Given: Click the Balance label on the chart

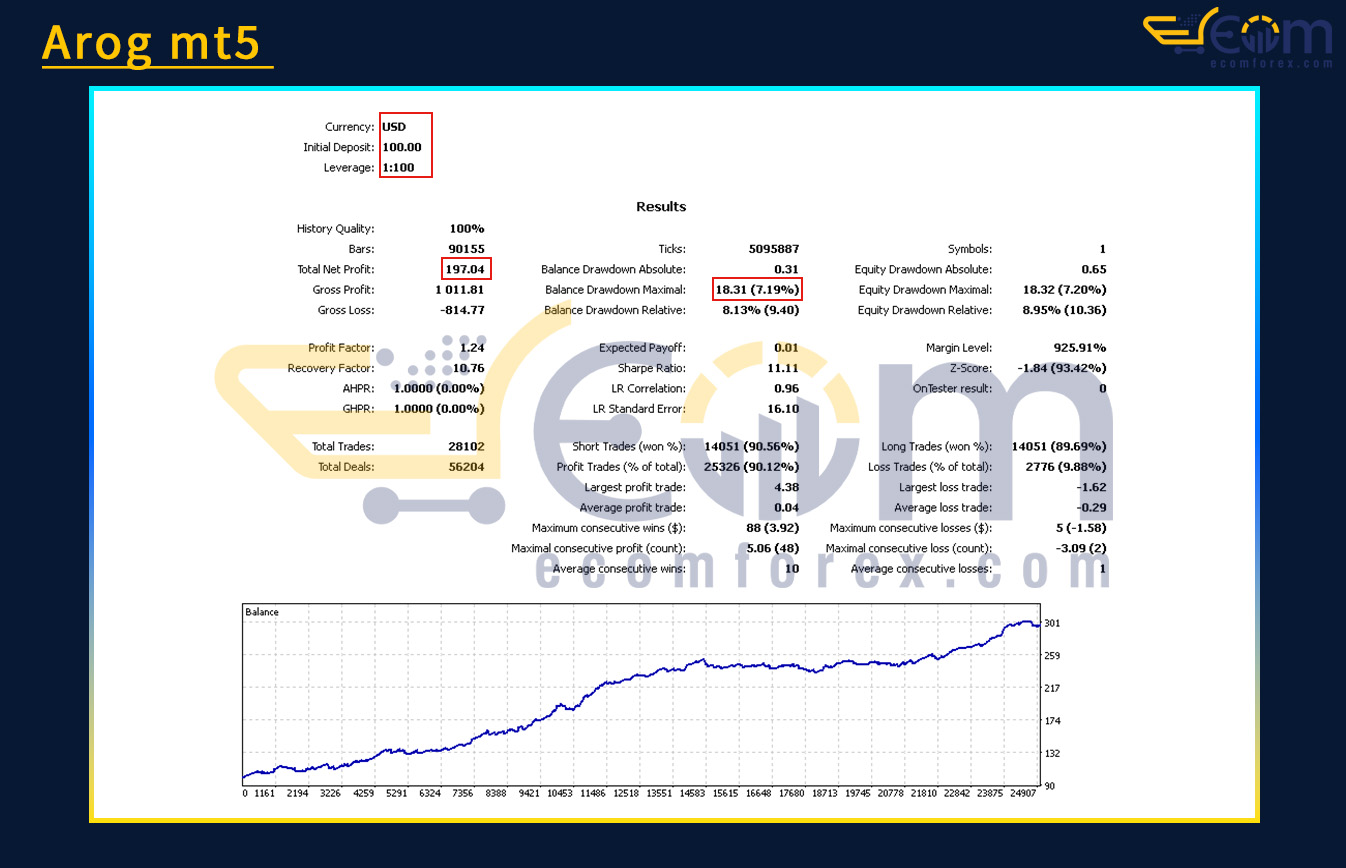Looking at the screenshot, I should (x=262, y=612).
